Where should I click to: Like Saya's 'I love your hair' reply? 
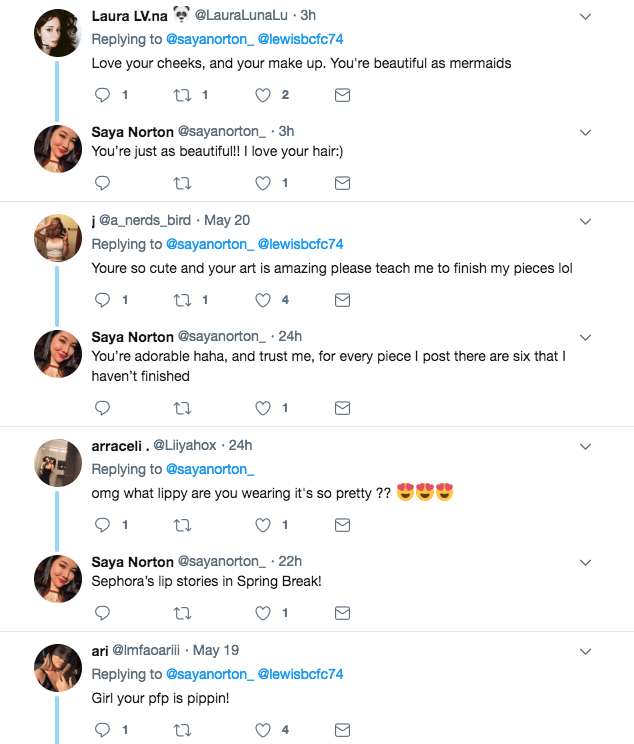[263, 183]
